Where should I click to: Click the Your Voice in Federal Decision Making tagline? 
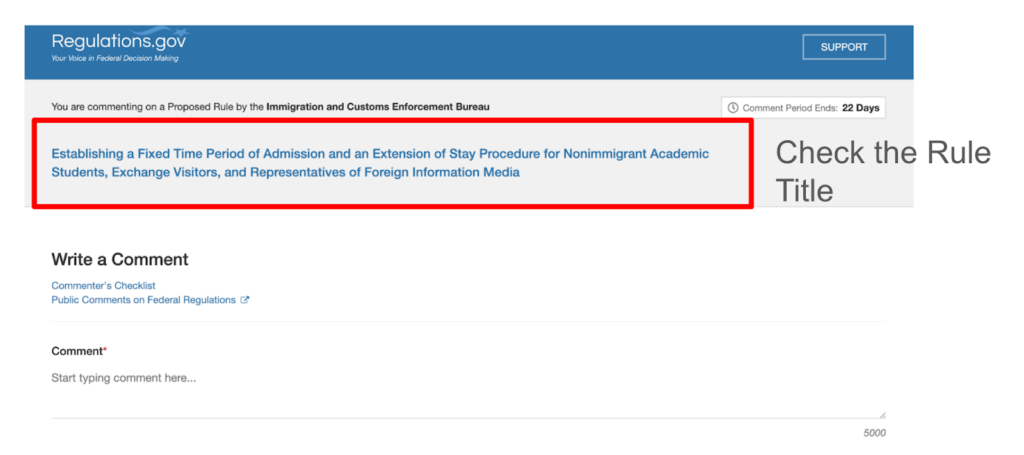pyautogui.click(x=115, y=59)
